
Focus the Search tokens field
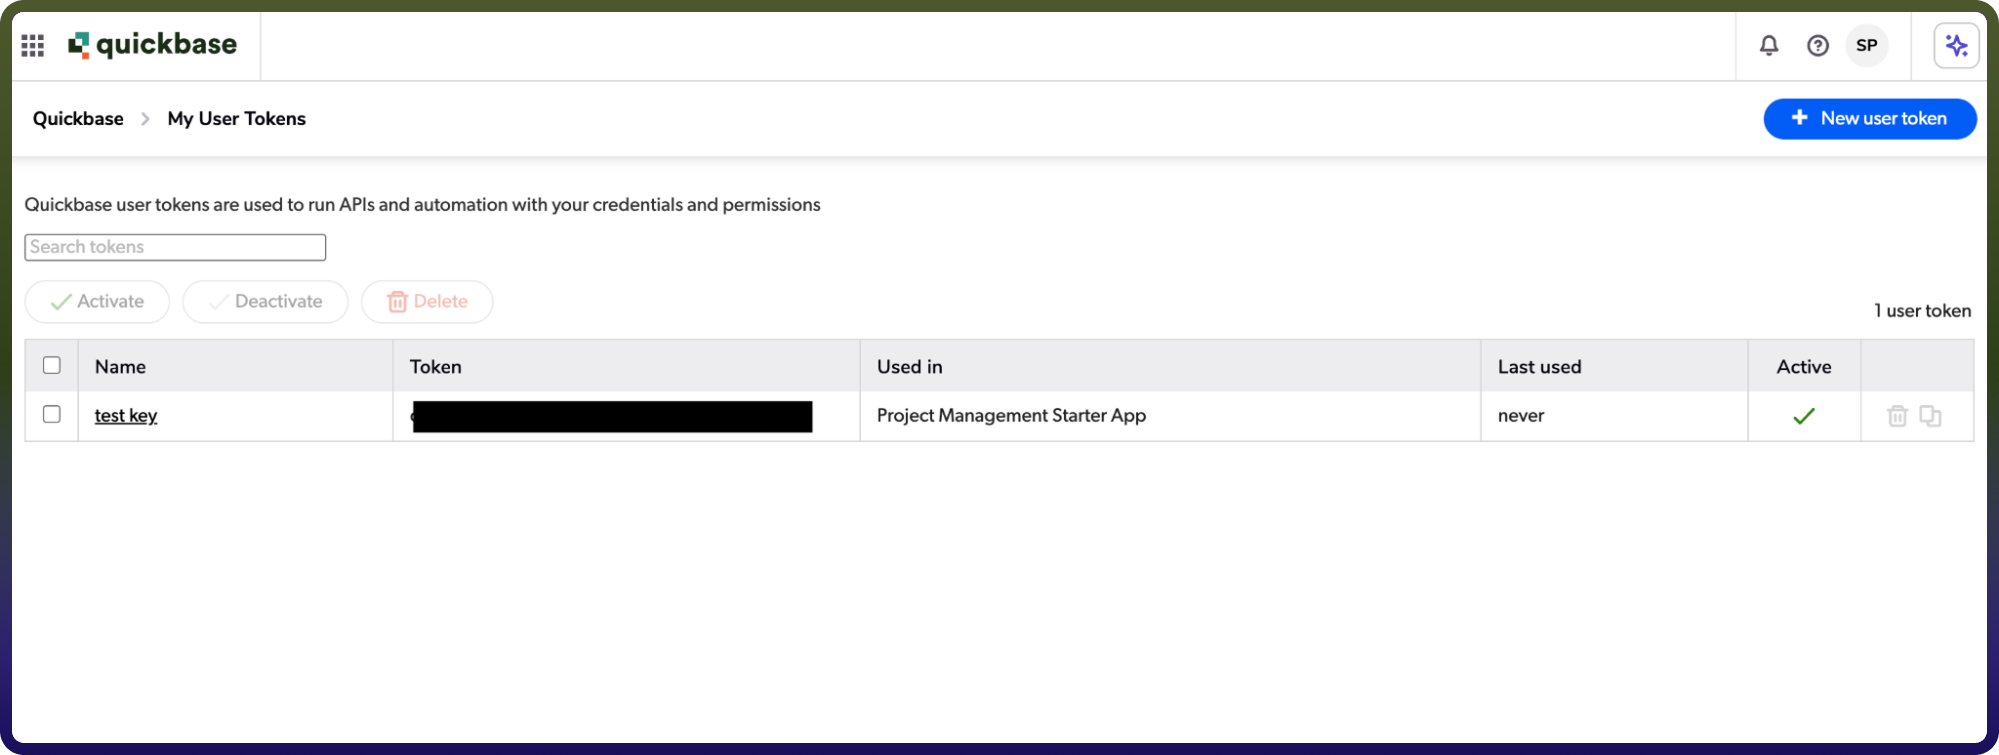coord(175,247)
